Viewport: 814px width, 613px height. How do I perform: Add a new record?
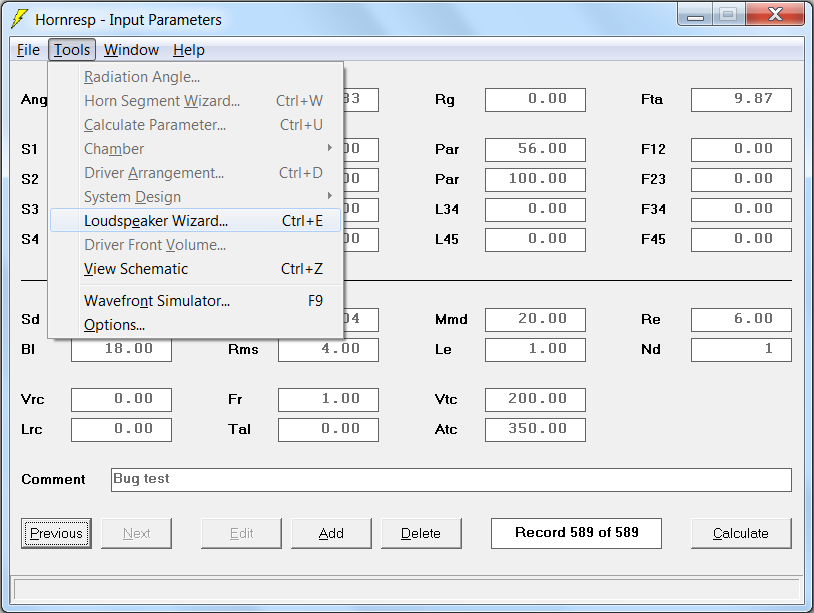click(x=331, y=533)
